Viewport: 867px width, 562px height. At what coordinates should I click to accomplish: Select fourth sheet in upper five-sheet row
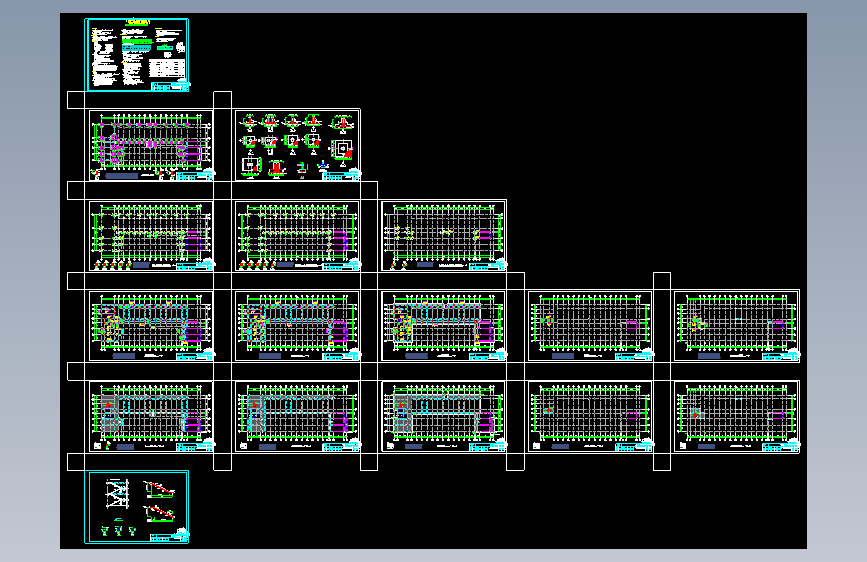click(590, 326)
